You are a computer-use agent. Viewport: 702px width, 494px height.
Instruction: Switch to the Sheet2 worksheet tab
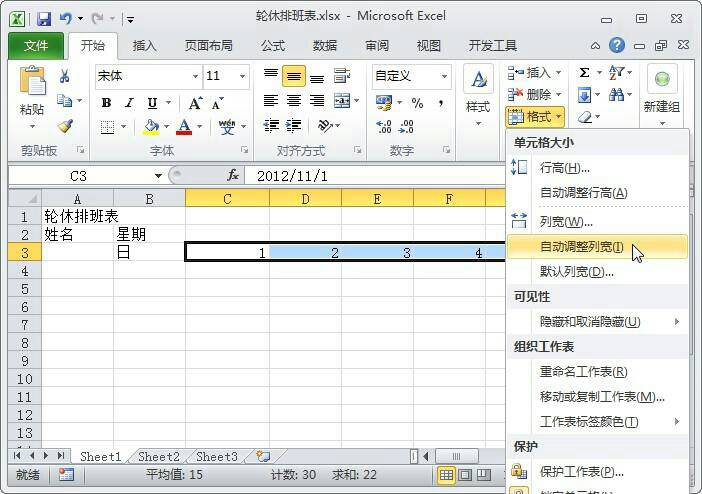[159, 456]
